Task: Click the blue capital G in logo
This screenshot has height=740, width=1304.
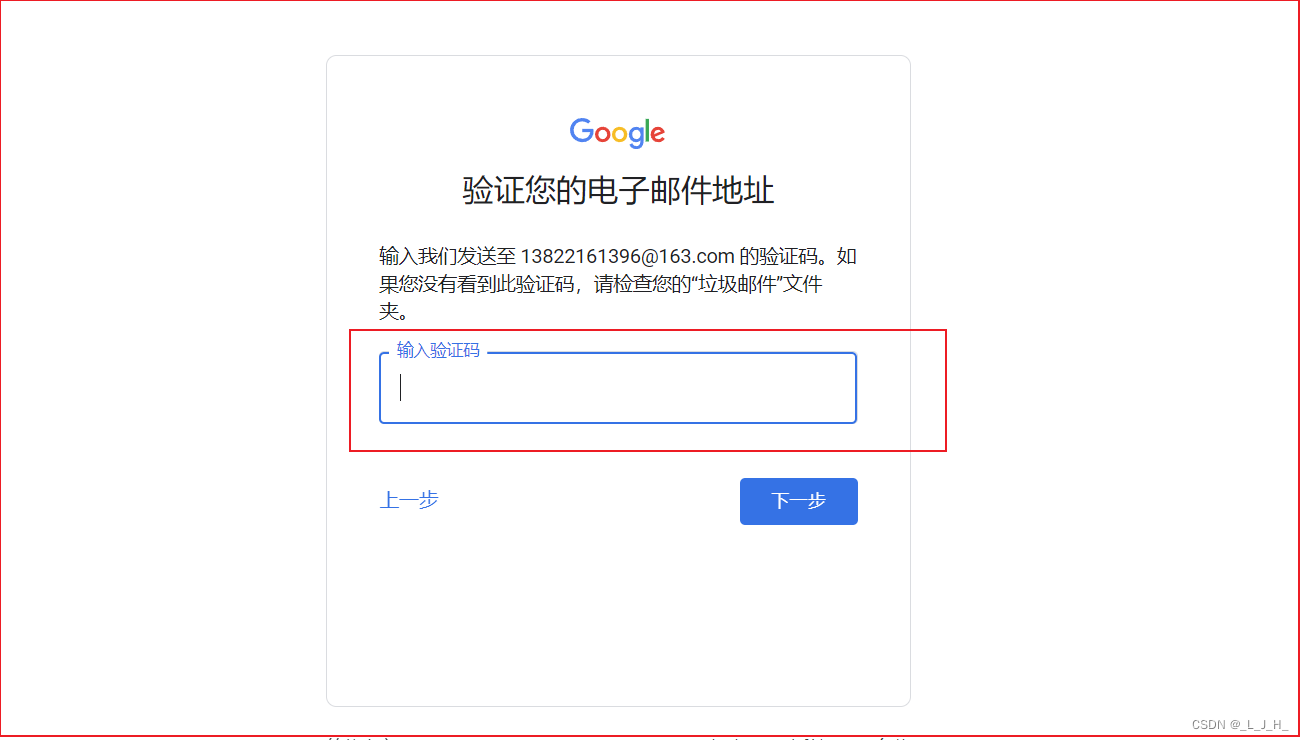Action: (x=582, y=131)
